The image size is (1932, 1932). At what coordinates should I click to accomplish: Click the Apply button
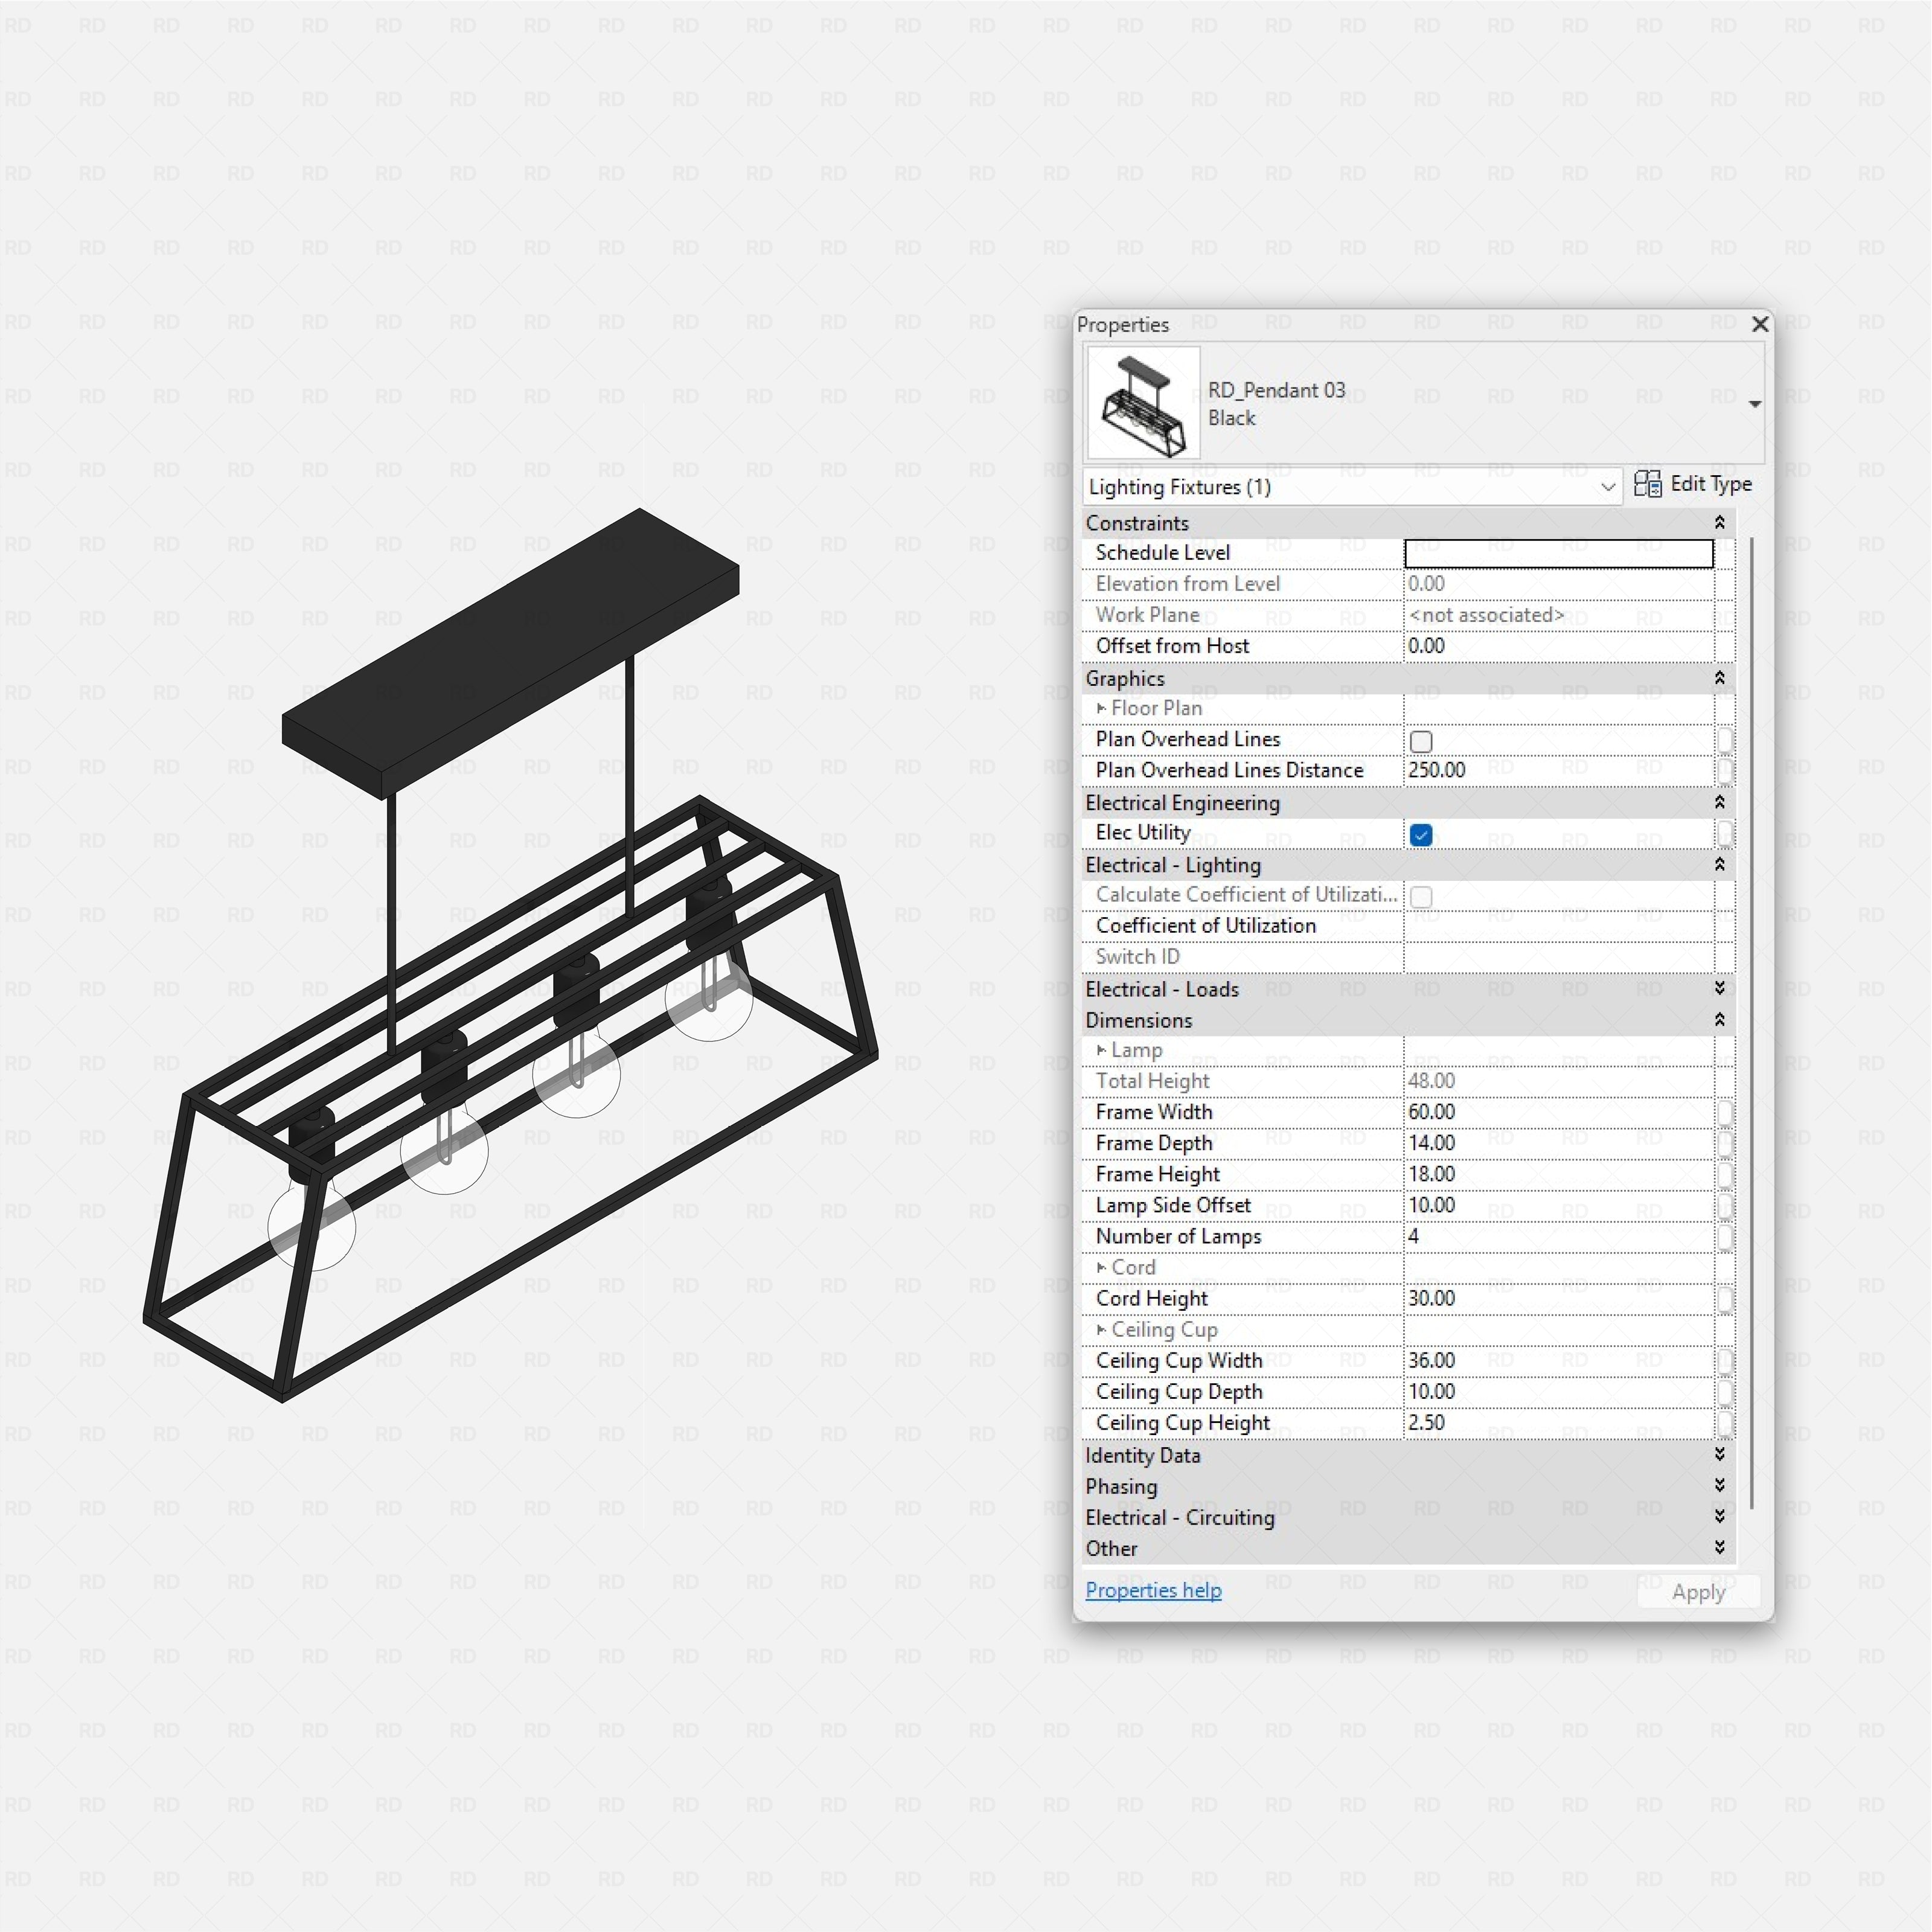click(1698, 1592)
